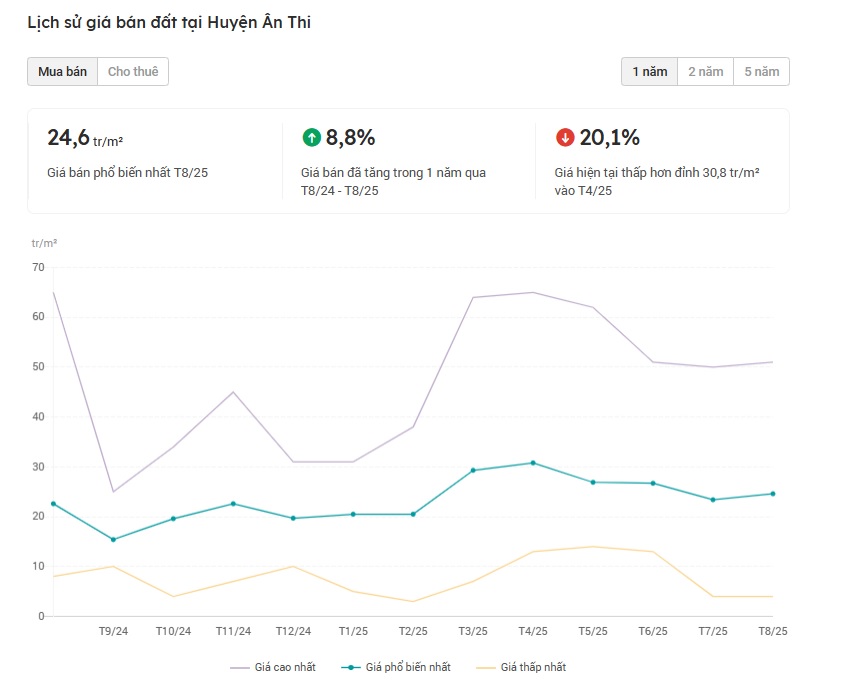Screen dimensions: 843x686
Task: Click the T8/25 data point on teal line
Action: point(773,494)
